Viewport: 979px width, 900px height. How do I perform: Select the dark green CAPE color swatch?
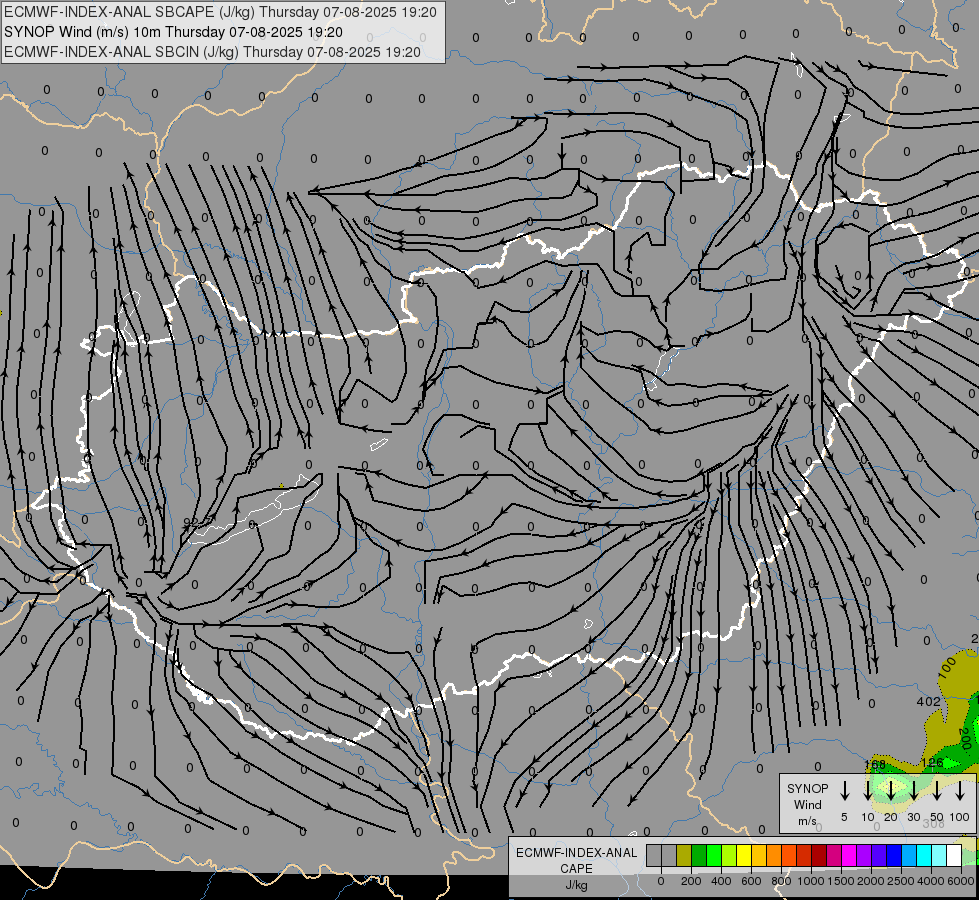(x=699, y=856)
